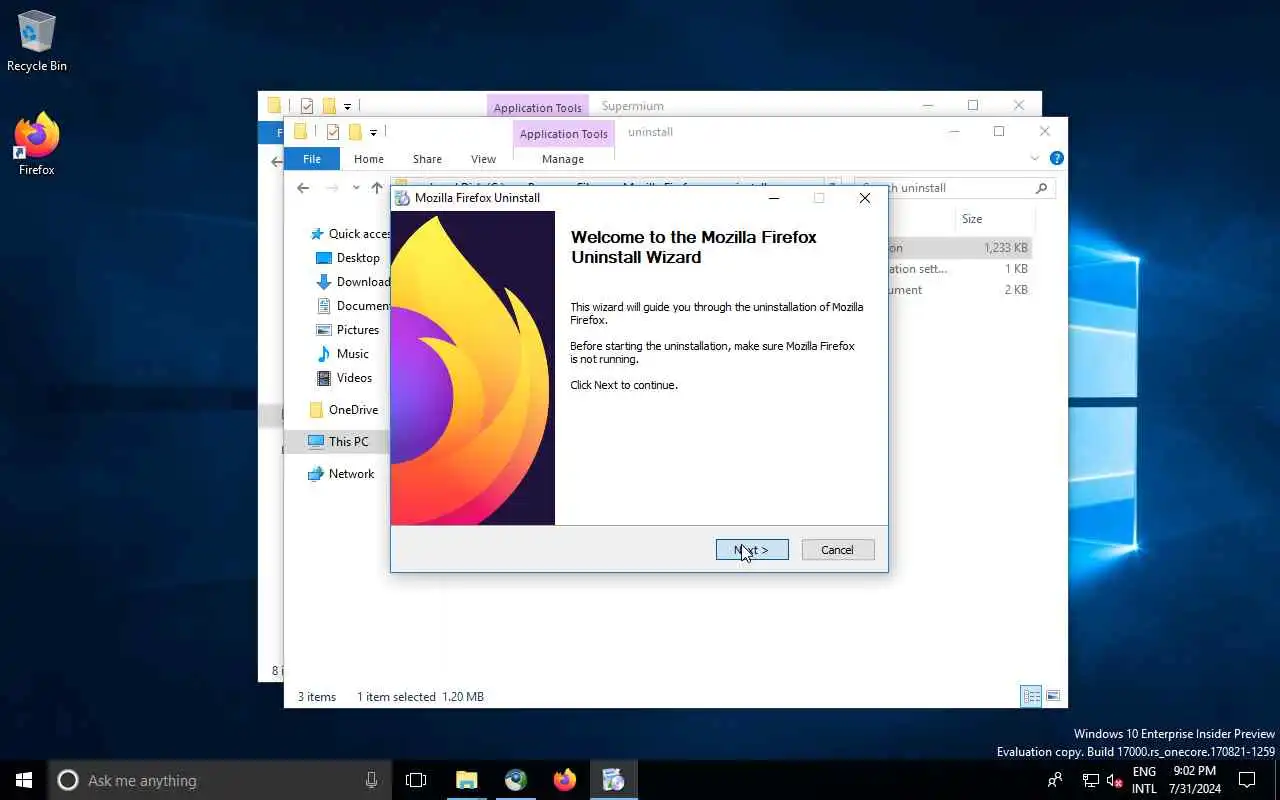The width and height of the screenshot is (1280, 800).
Task: Open Explorer Help question mark icon
Action: tap(1057, 159)
